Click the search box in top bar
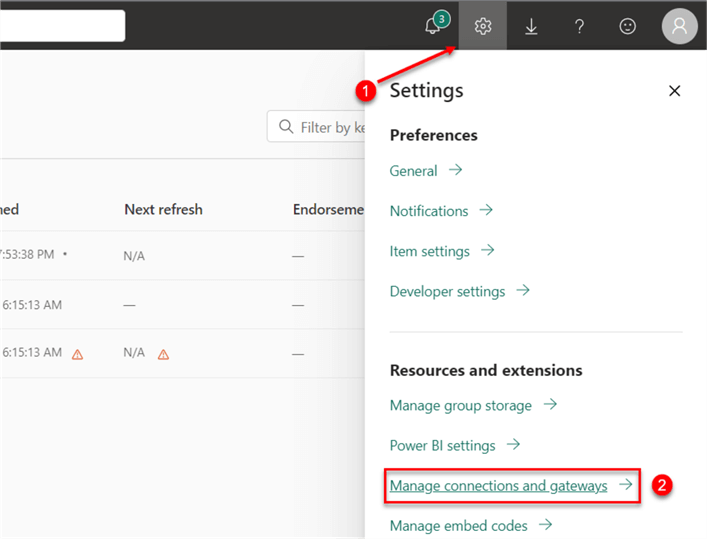This screenshot has height=539, width=707. pos(60,26)
